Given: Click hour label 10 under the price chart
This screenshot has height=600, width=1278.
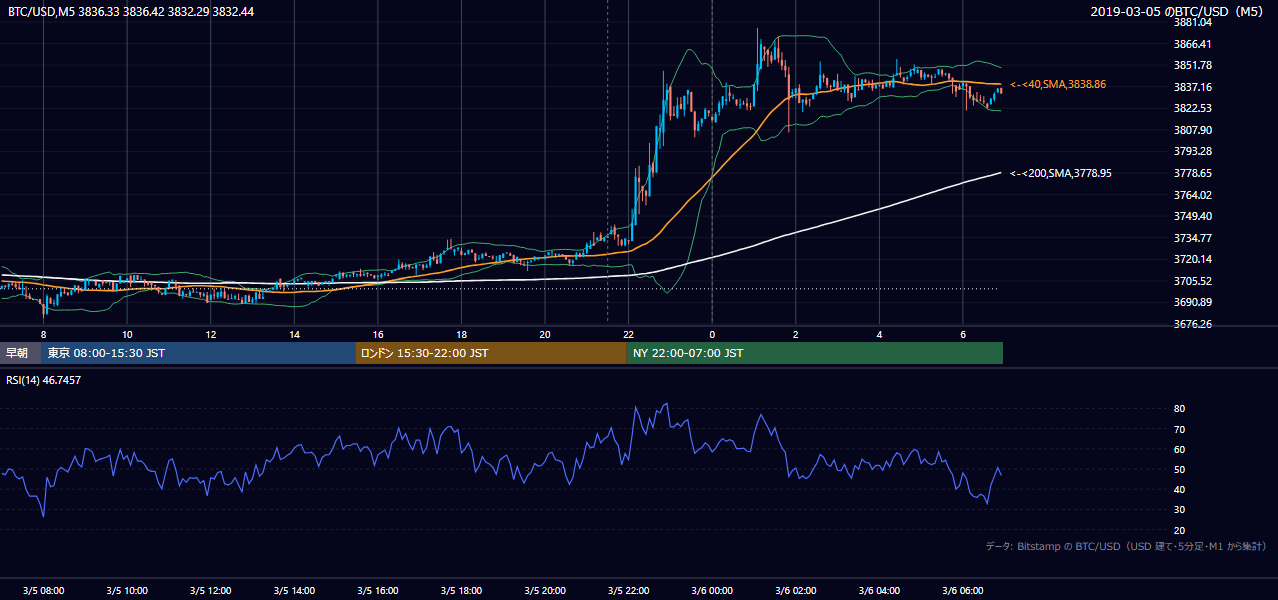Looking at the screenshot, I should tap(127, 334).
